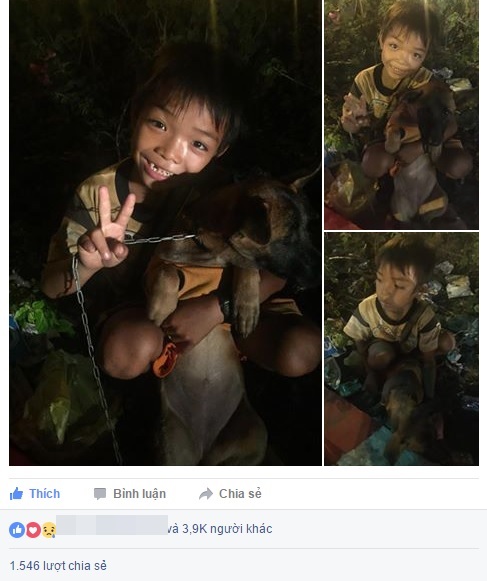Click the Bình luận text label
The height and width of the screenshot is (581, 487).
pyautogui.click(x=139, y=494)
